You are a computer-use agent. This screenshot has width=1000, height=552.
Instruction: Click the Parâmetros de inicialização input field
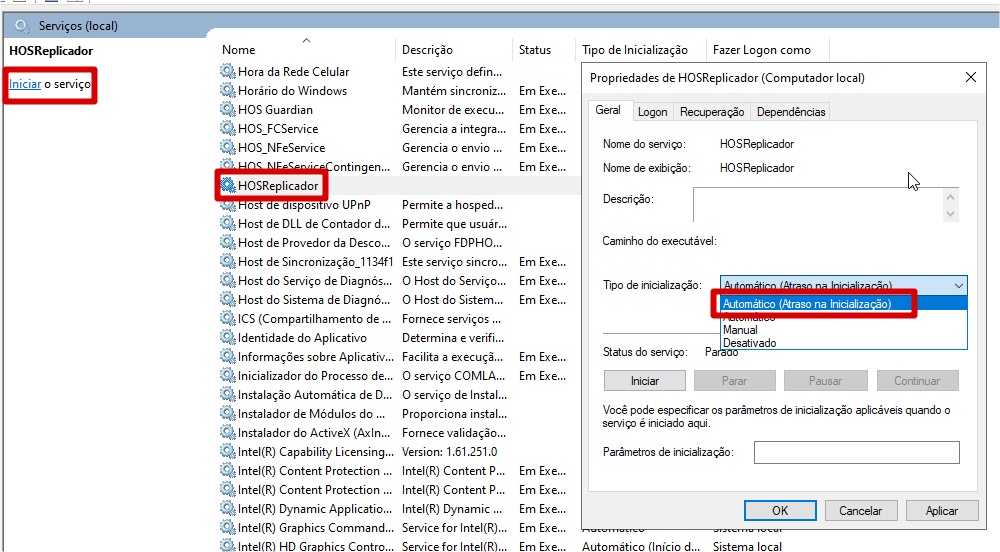tap(856, 453)
